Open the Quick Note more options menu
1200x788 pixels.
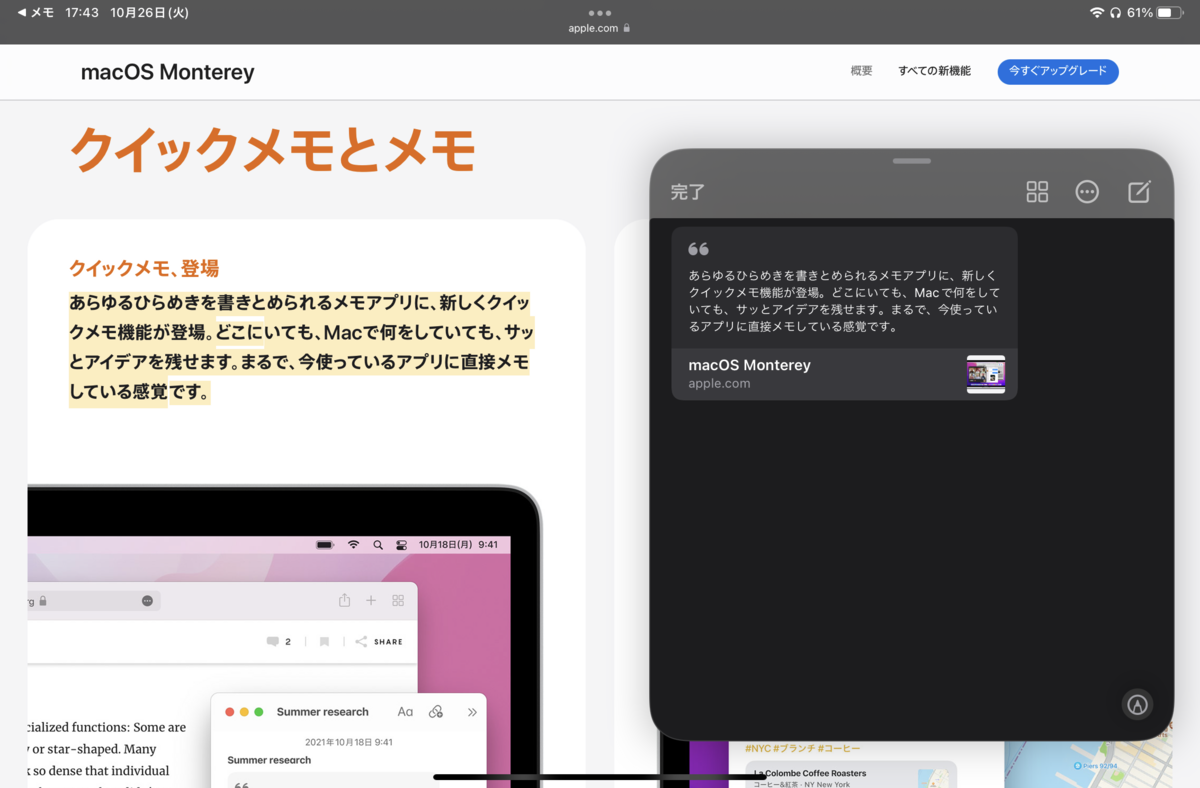click(1087, 191)
